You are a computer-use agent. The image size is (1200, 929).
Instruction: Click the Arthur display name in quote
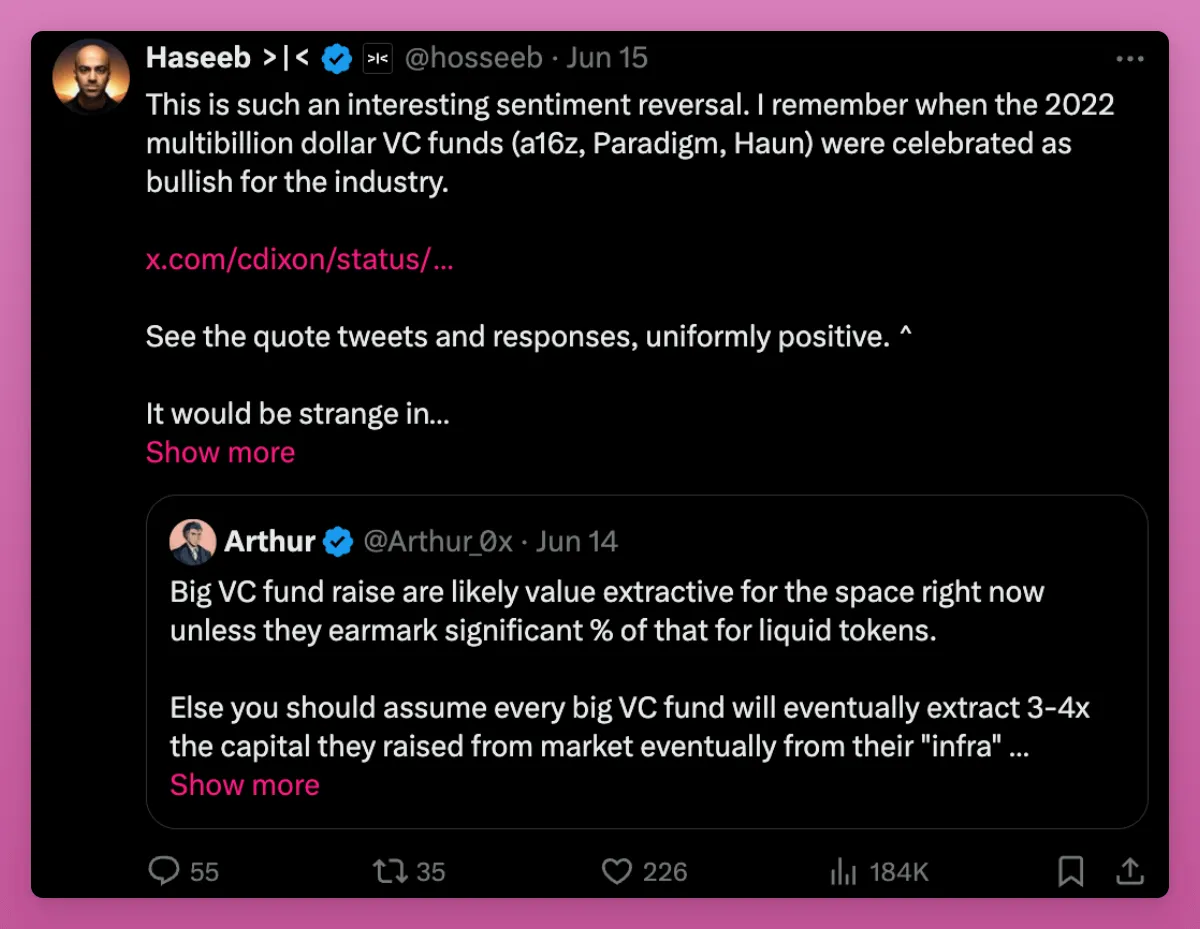[270, 542]
